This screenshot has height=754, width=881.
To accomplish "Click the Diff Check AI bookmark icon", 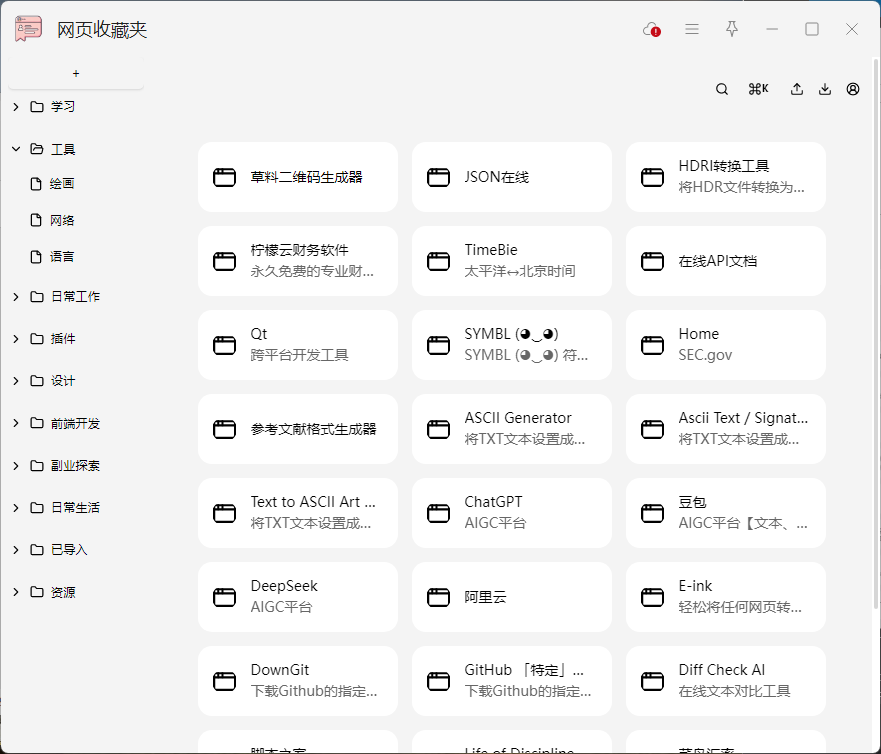I will (652, 681).
